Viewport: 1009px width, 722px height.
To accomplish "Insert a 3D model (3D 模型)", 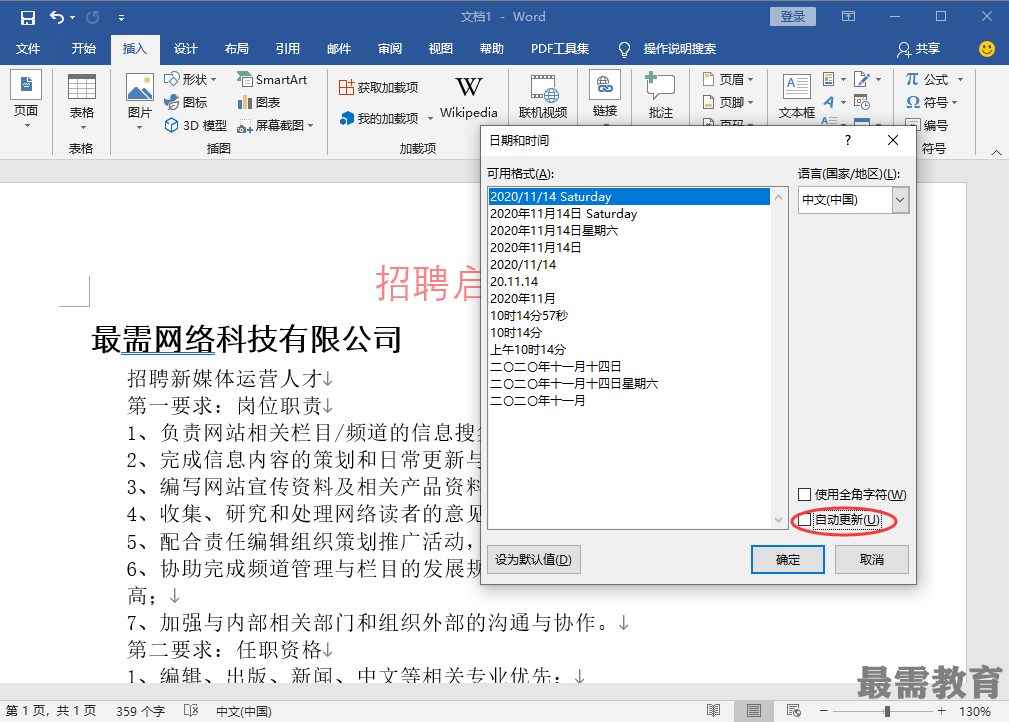I will [x=196, y=125].
